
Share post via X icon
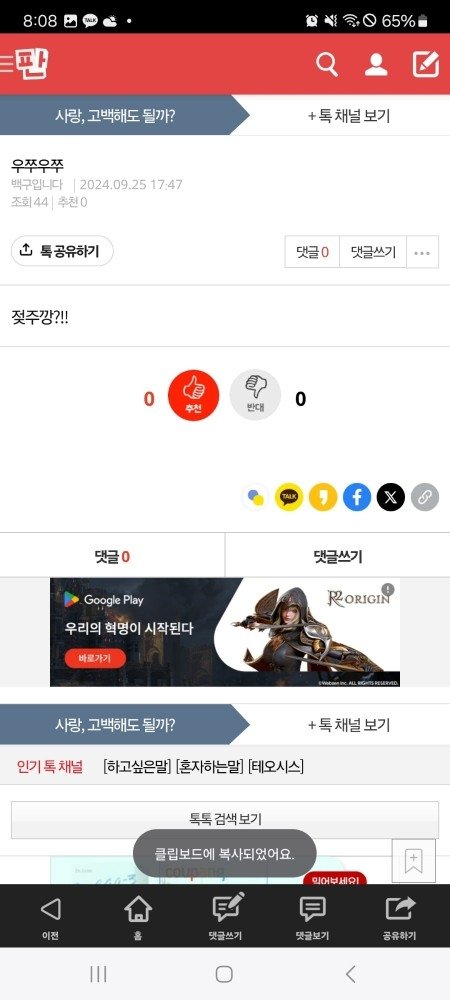pos(391,497)
